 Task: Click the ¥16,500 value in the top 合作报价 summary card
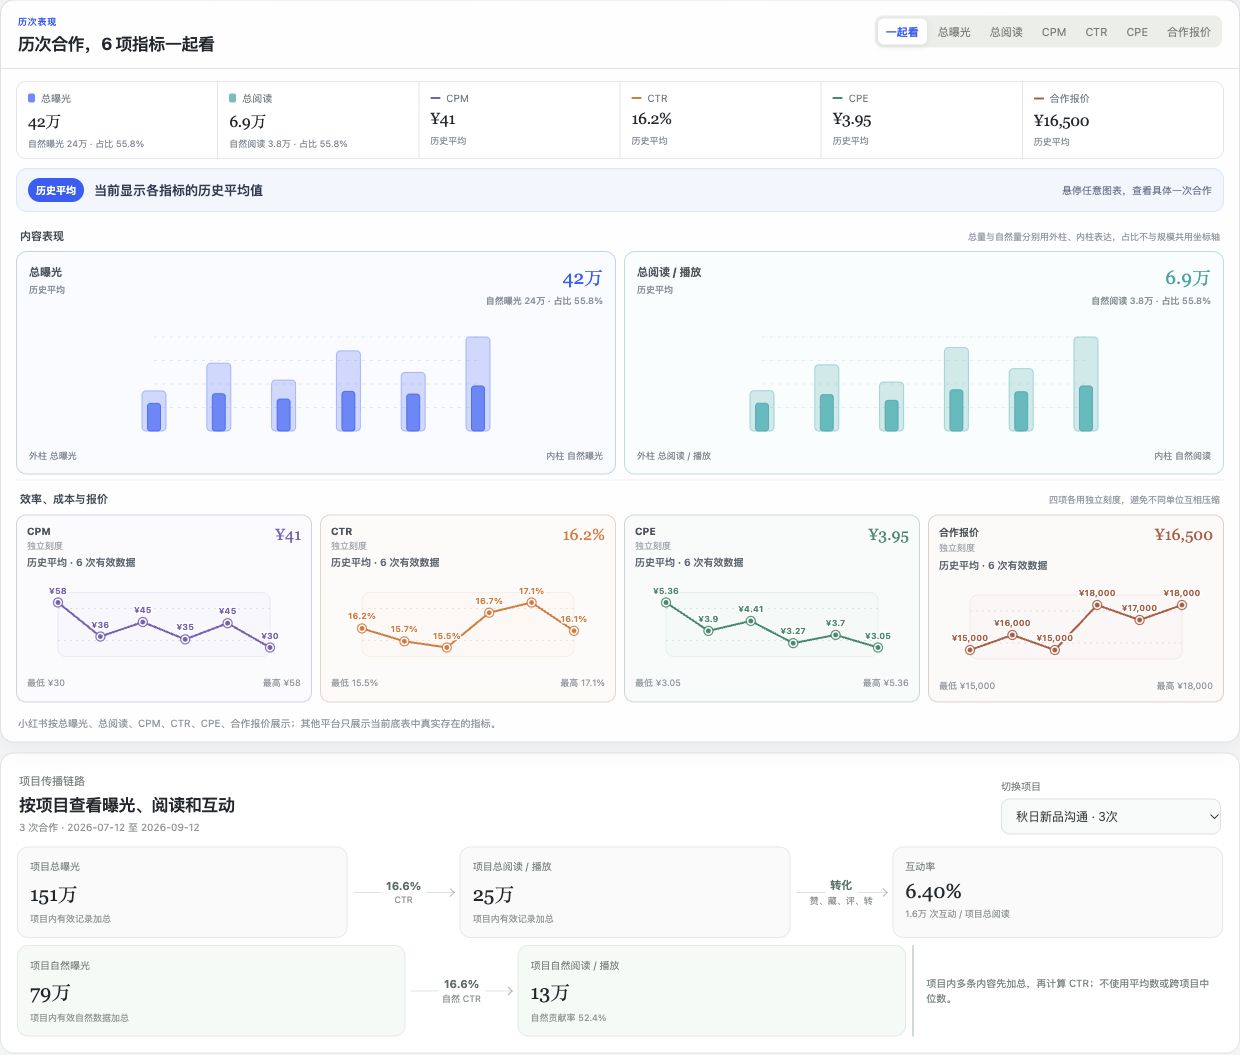(1062, 120)
